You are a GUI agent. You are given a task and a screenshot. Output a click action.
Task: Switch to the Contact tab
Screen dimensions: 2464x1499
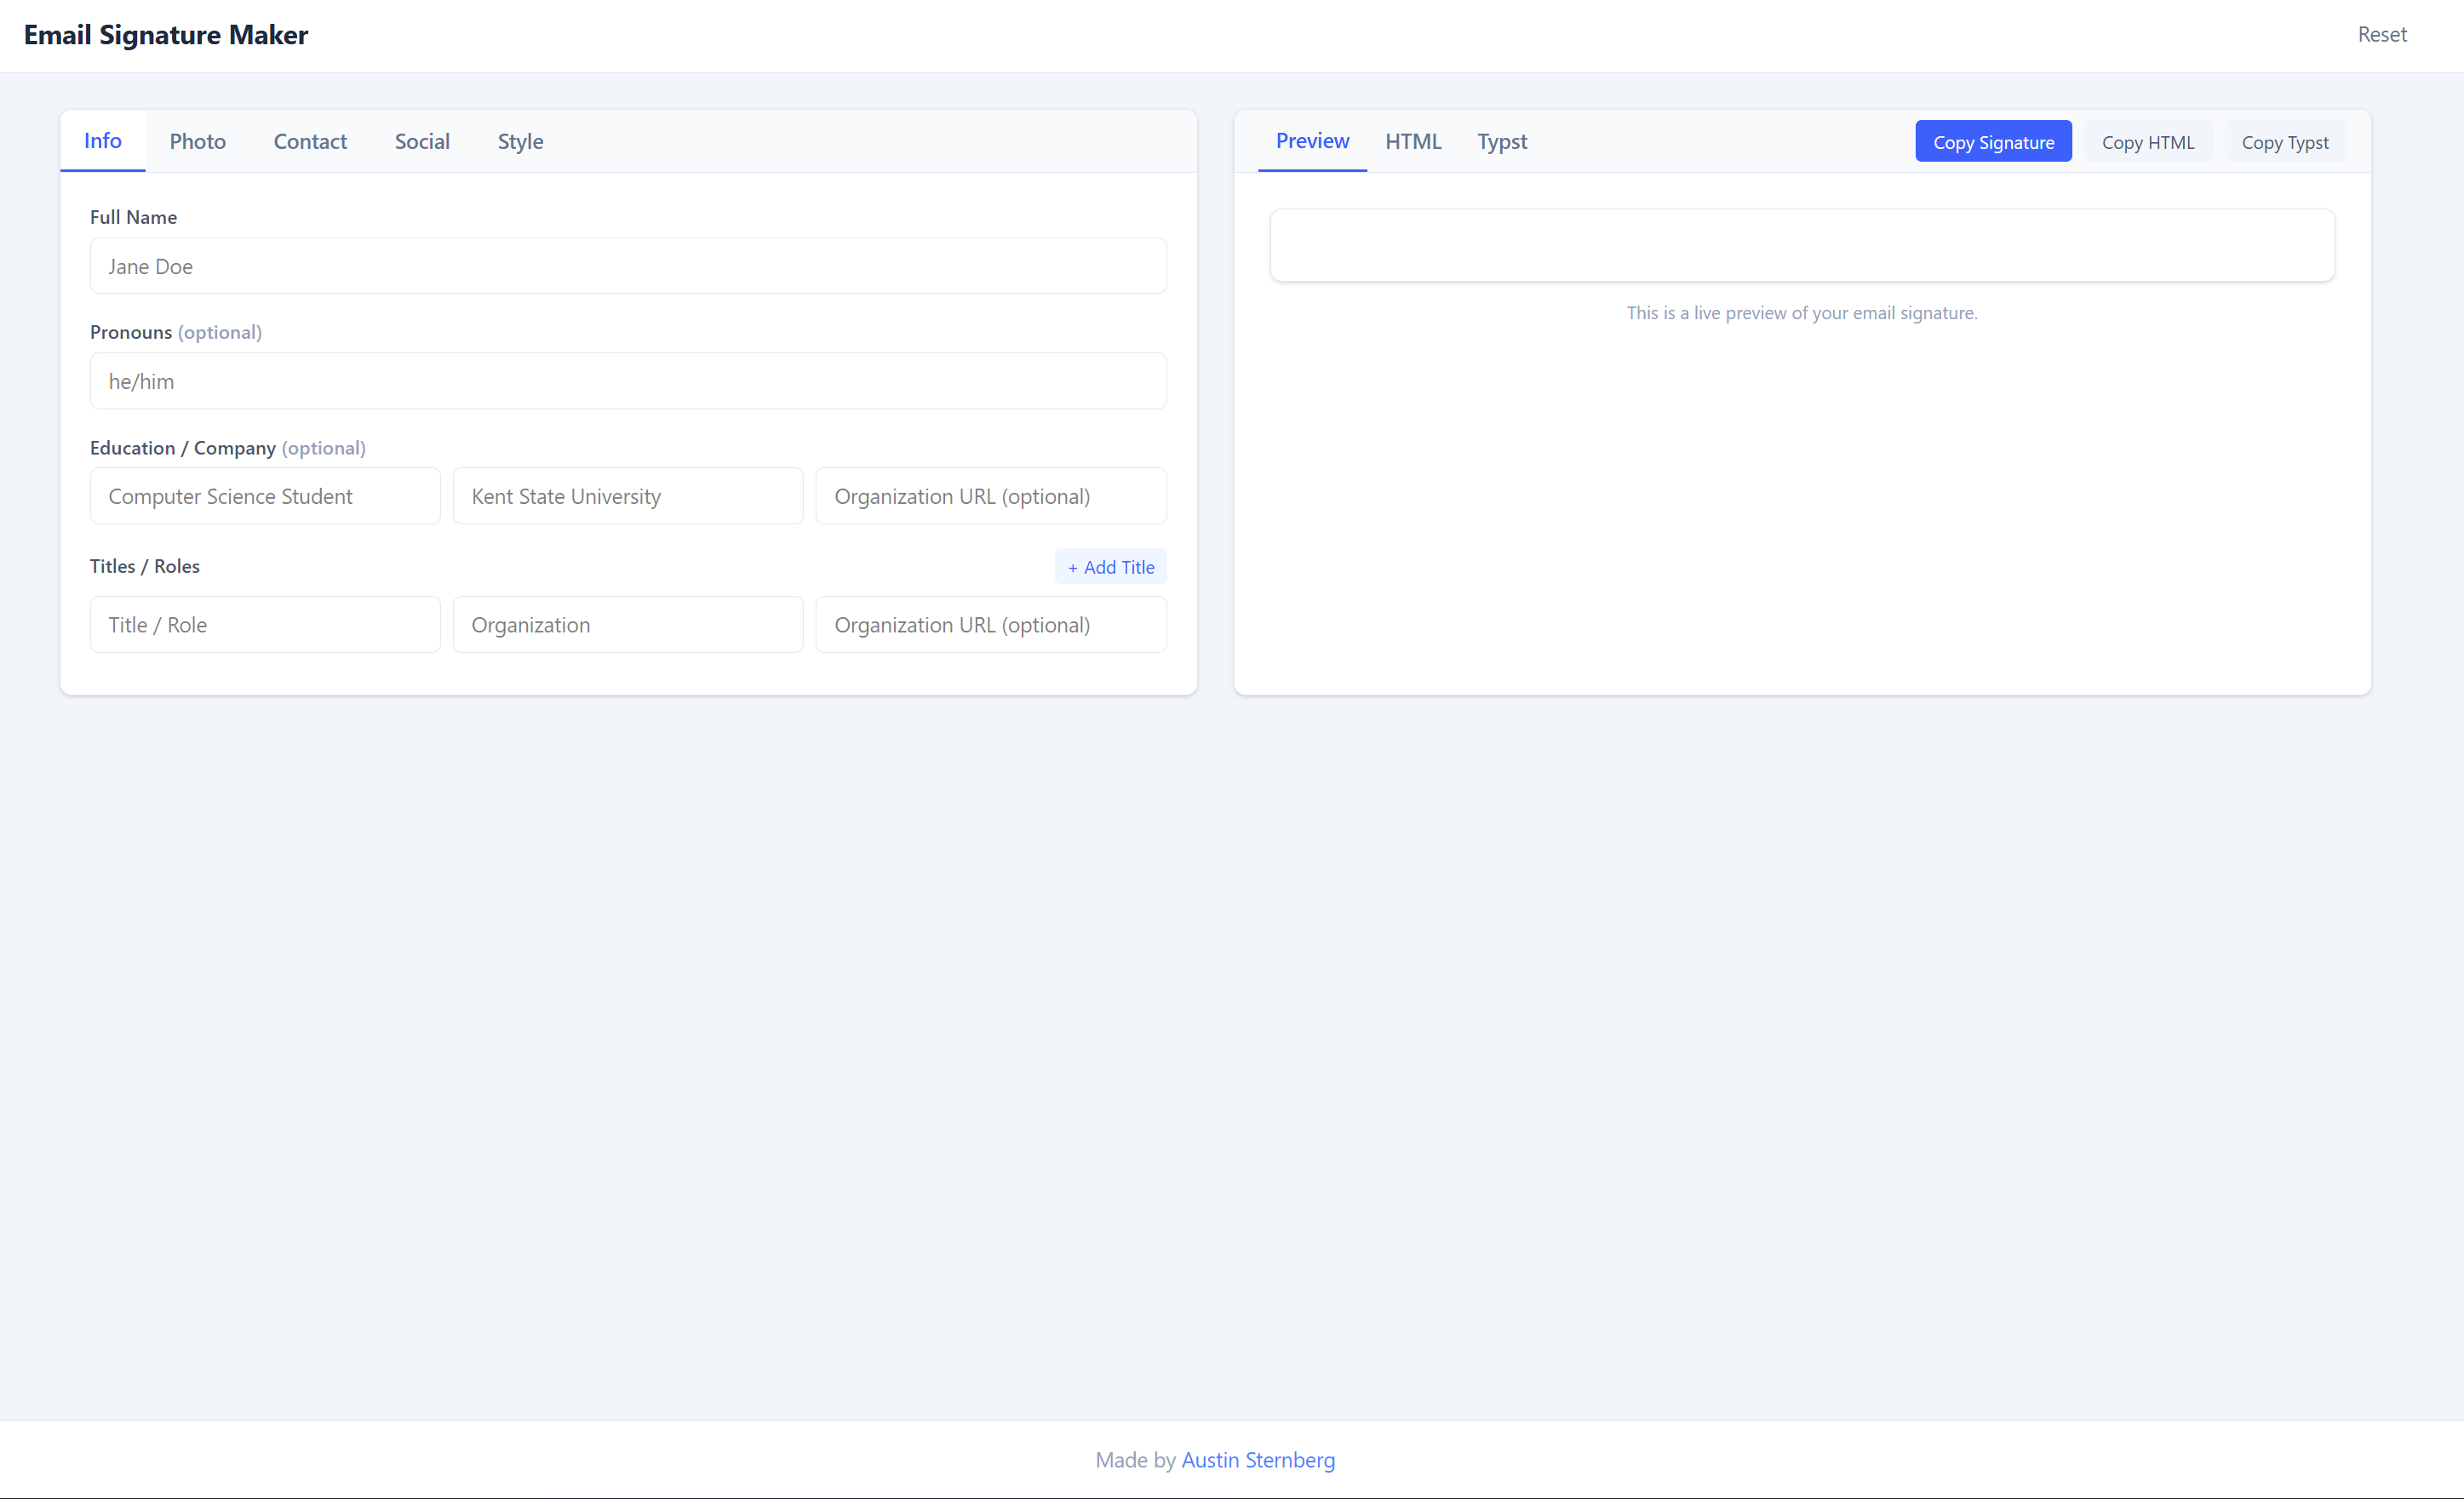(309, 141)
